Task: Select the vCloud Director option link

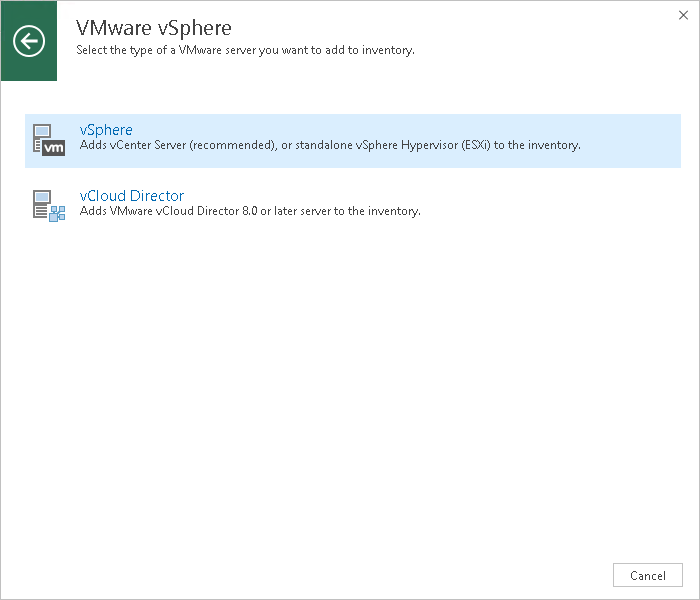Action: tap(132, 196)
